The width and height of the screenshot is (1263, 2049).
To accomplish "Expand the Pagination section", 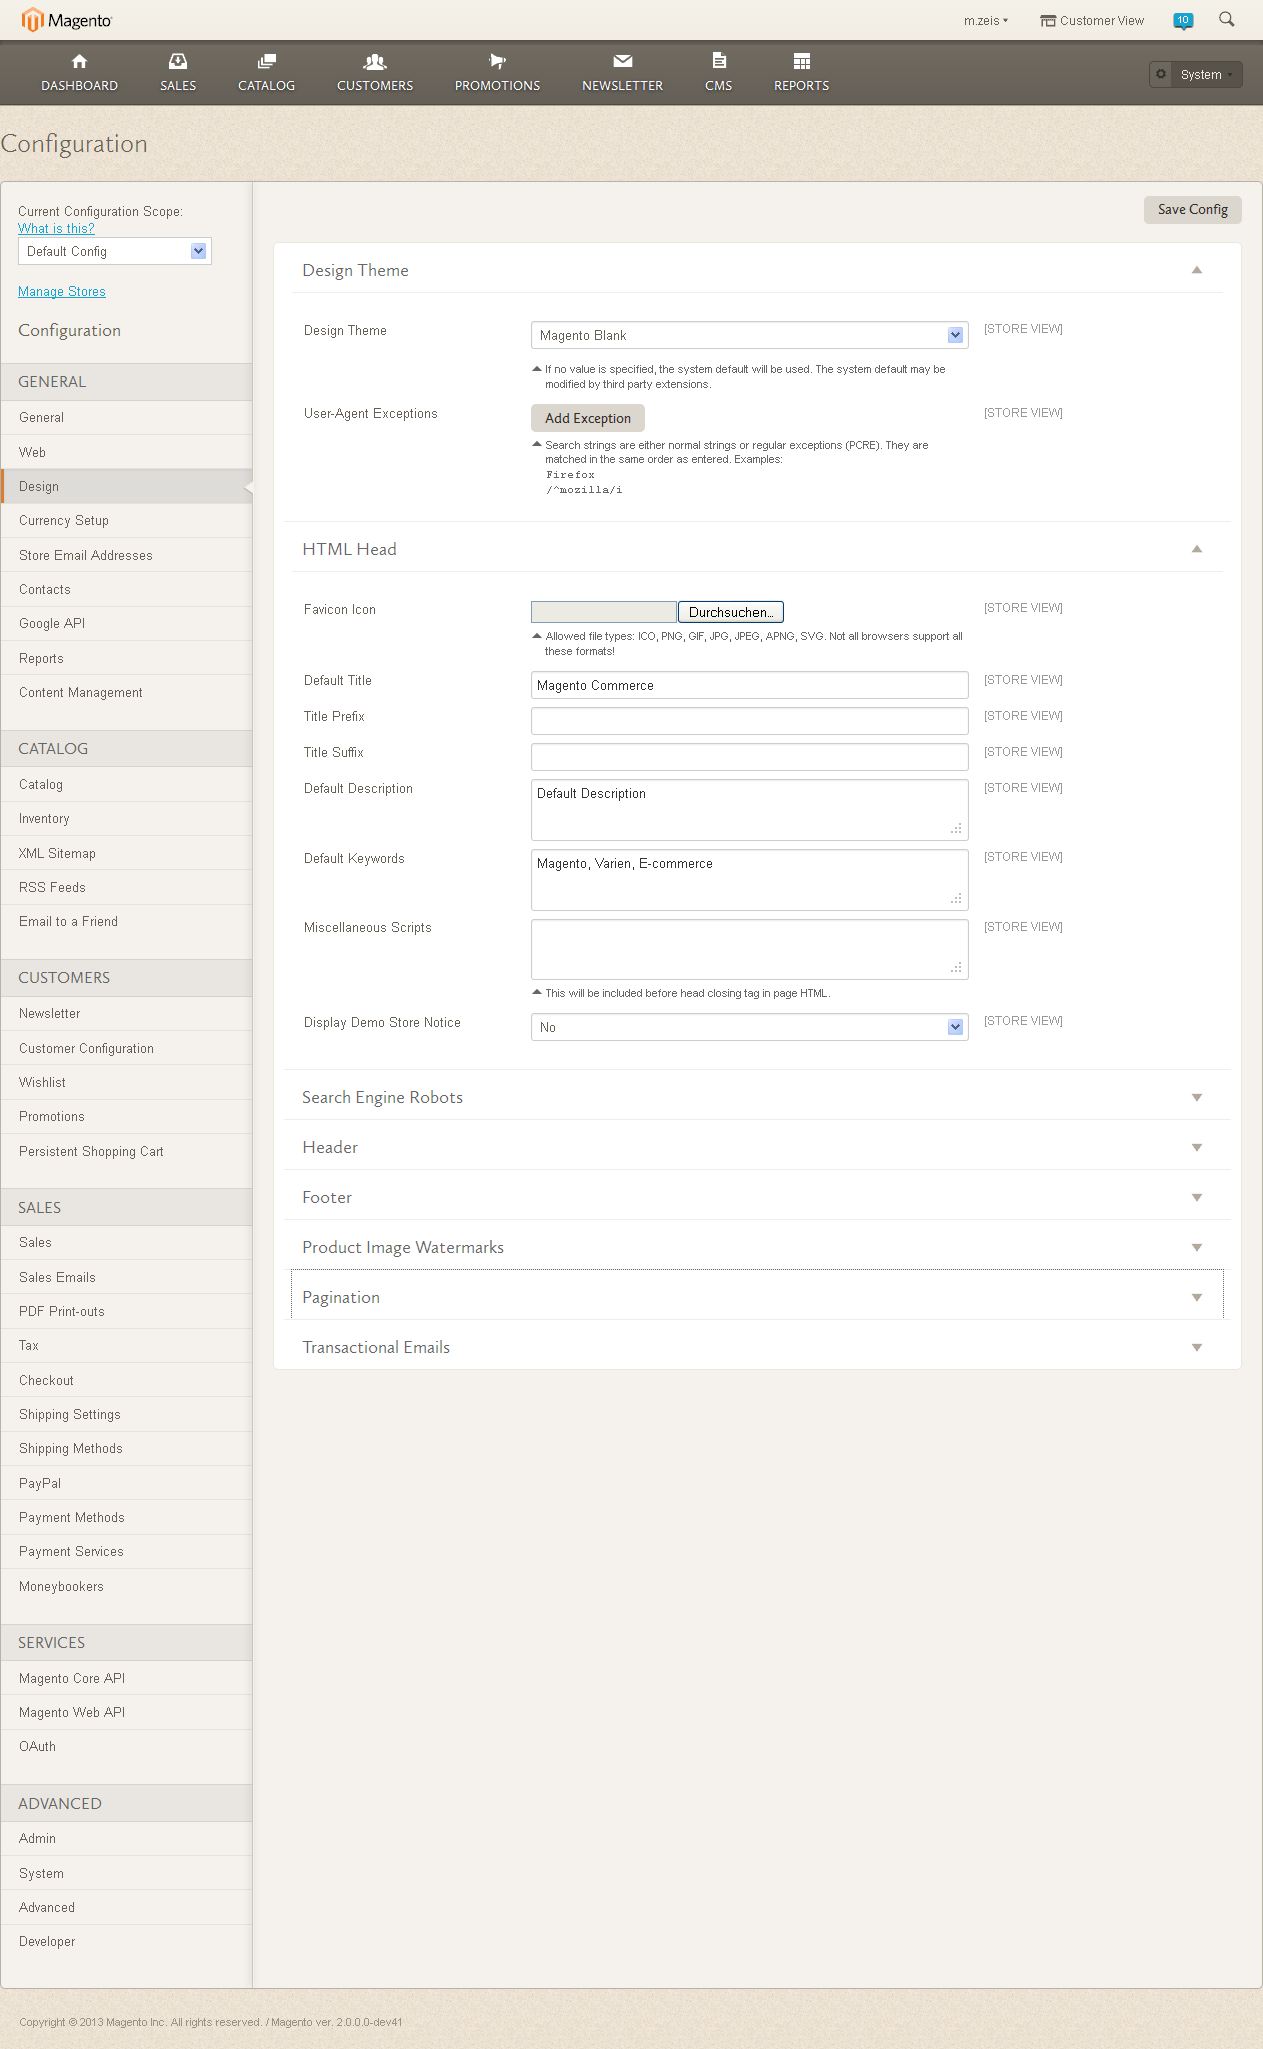I will click(1197, 1297).
